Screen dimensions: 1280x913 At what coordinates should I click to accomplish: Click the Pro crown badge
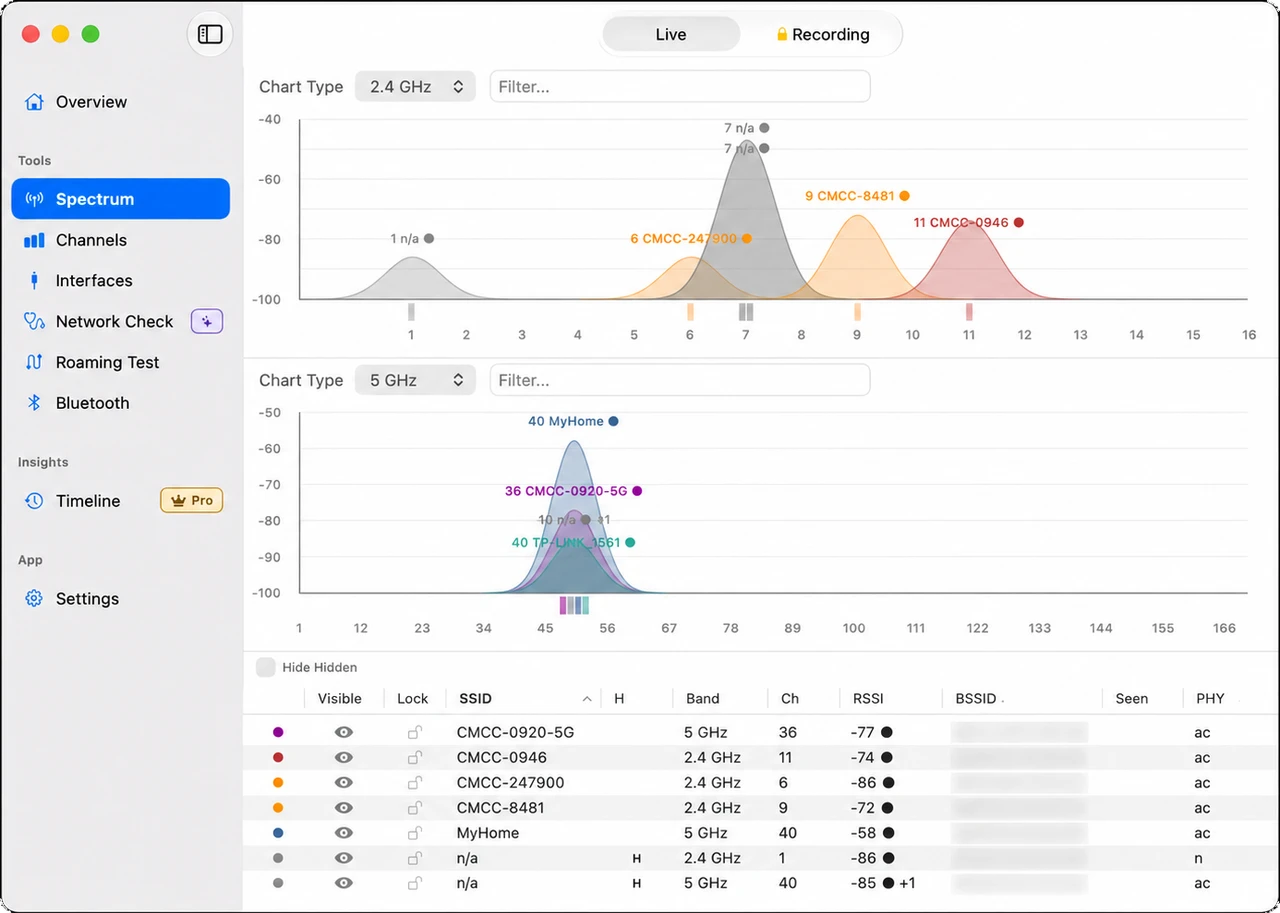tap(192, 500)
